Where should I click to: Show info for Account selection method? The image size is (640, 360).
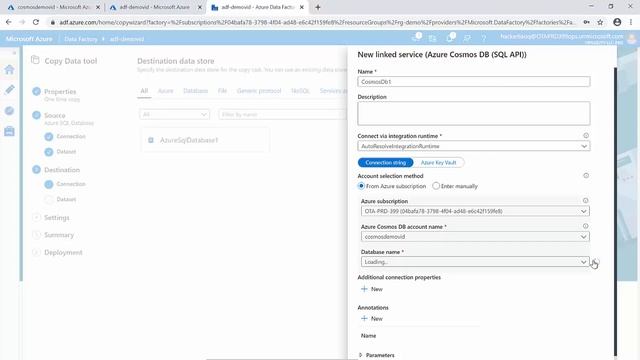[x=586, y=176]
